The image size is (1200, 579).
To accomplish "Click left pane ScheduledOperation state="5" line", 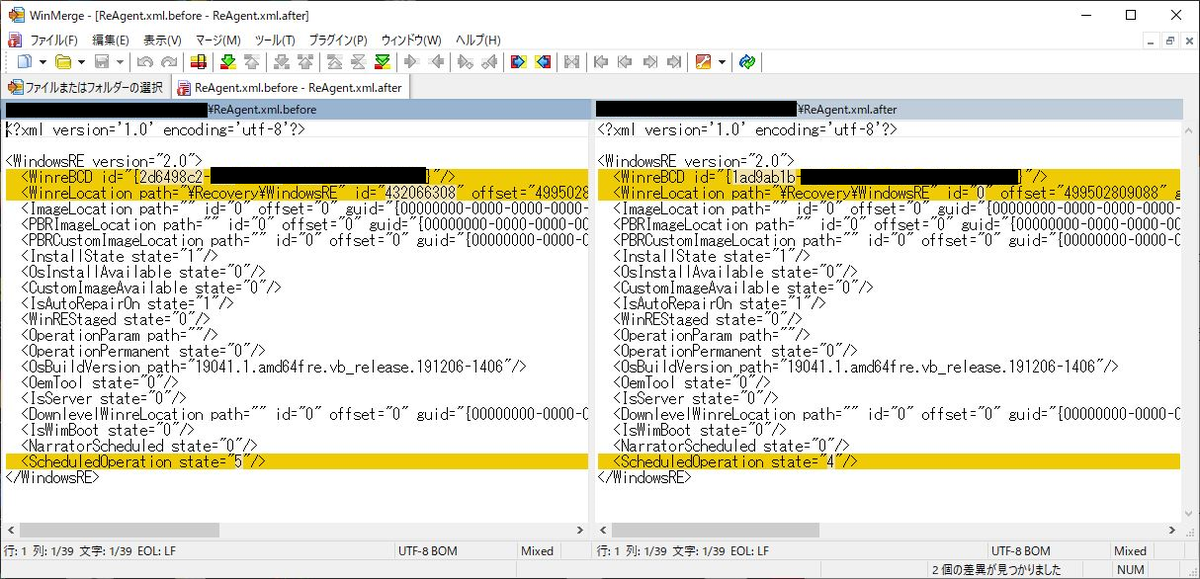I will point(297,461).
